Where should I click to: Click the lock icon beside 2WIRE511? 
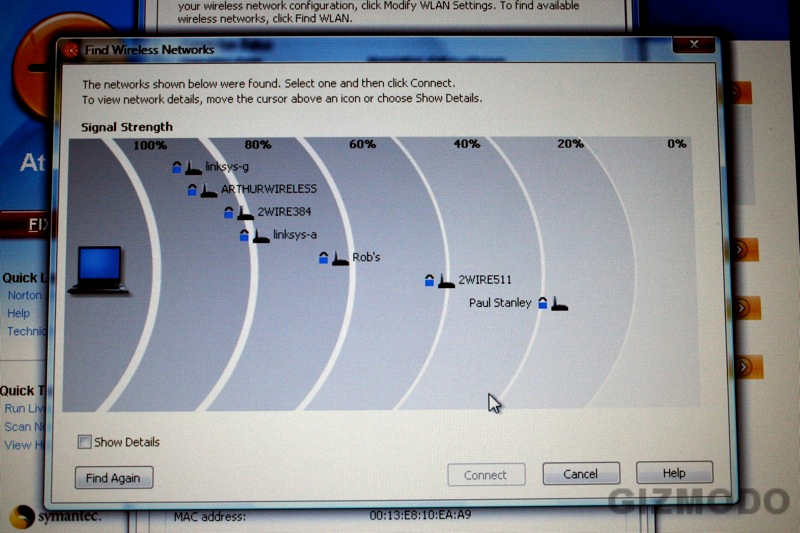430,280
